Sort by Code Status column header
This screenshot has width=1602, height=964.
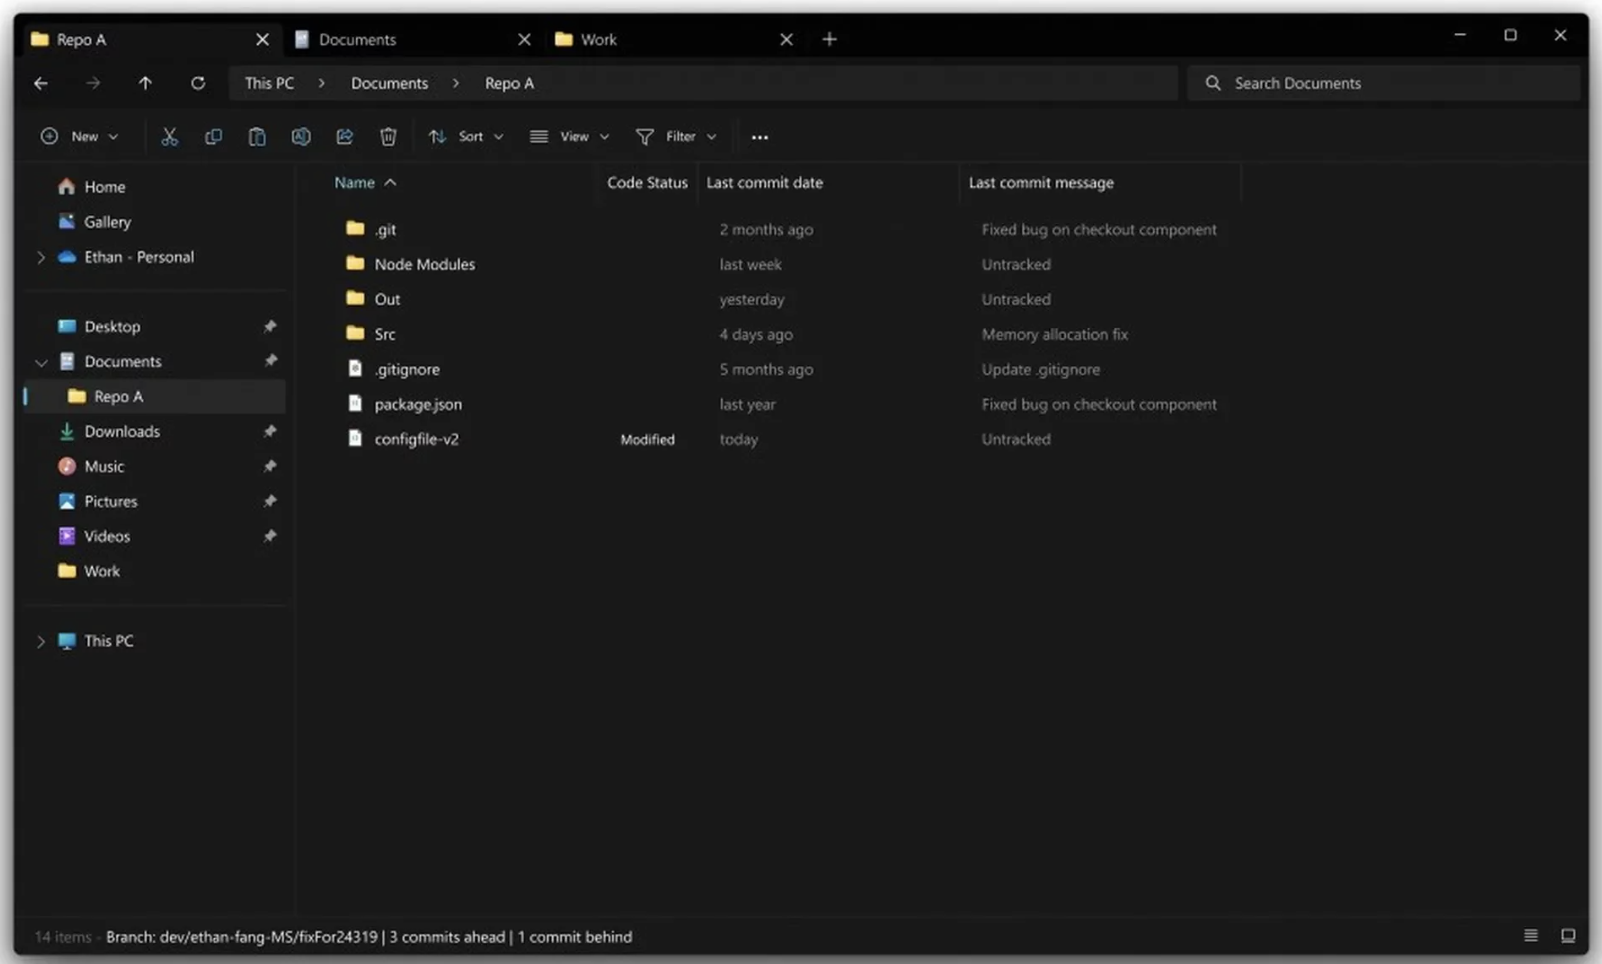click(647, 183)
